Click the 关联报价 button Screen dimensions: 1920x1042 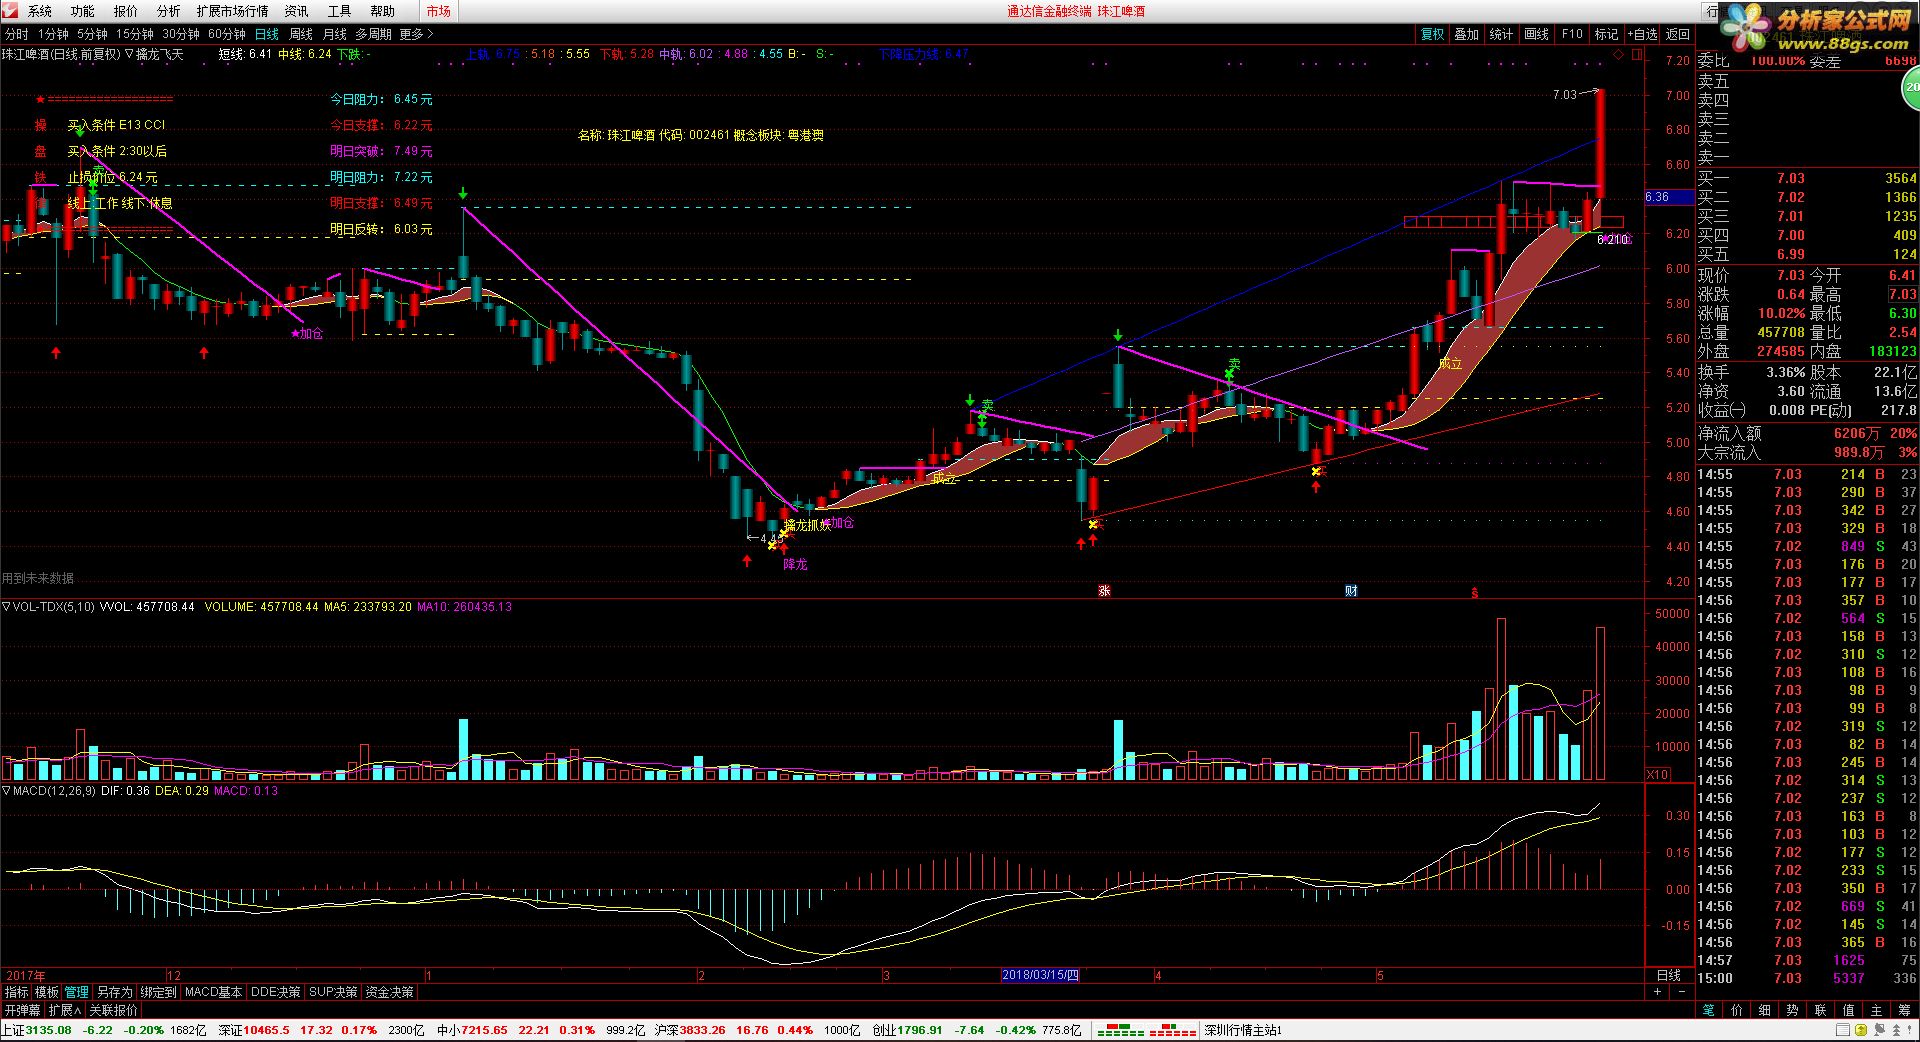113,1010
